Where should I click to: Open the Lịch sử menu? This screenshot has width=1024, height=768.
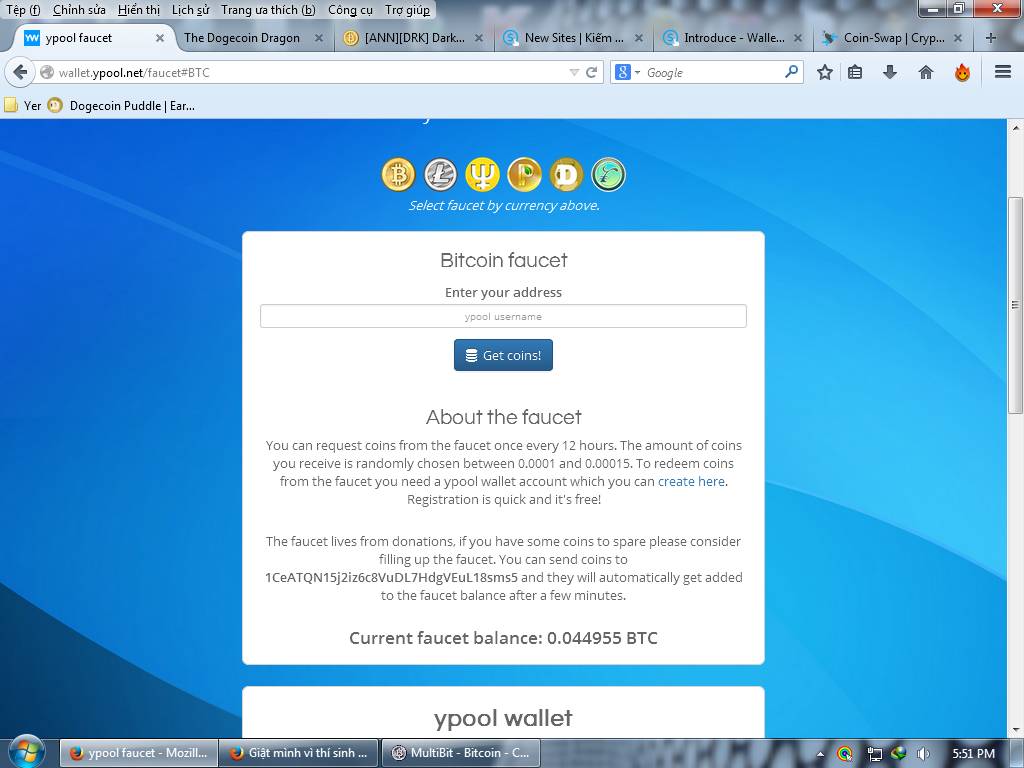pyautogui.click(x=190, y=10)
